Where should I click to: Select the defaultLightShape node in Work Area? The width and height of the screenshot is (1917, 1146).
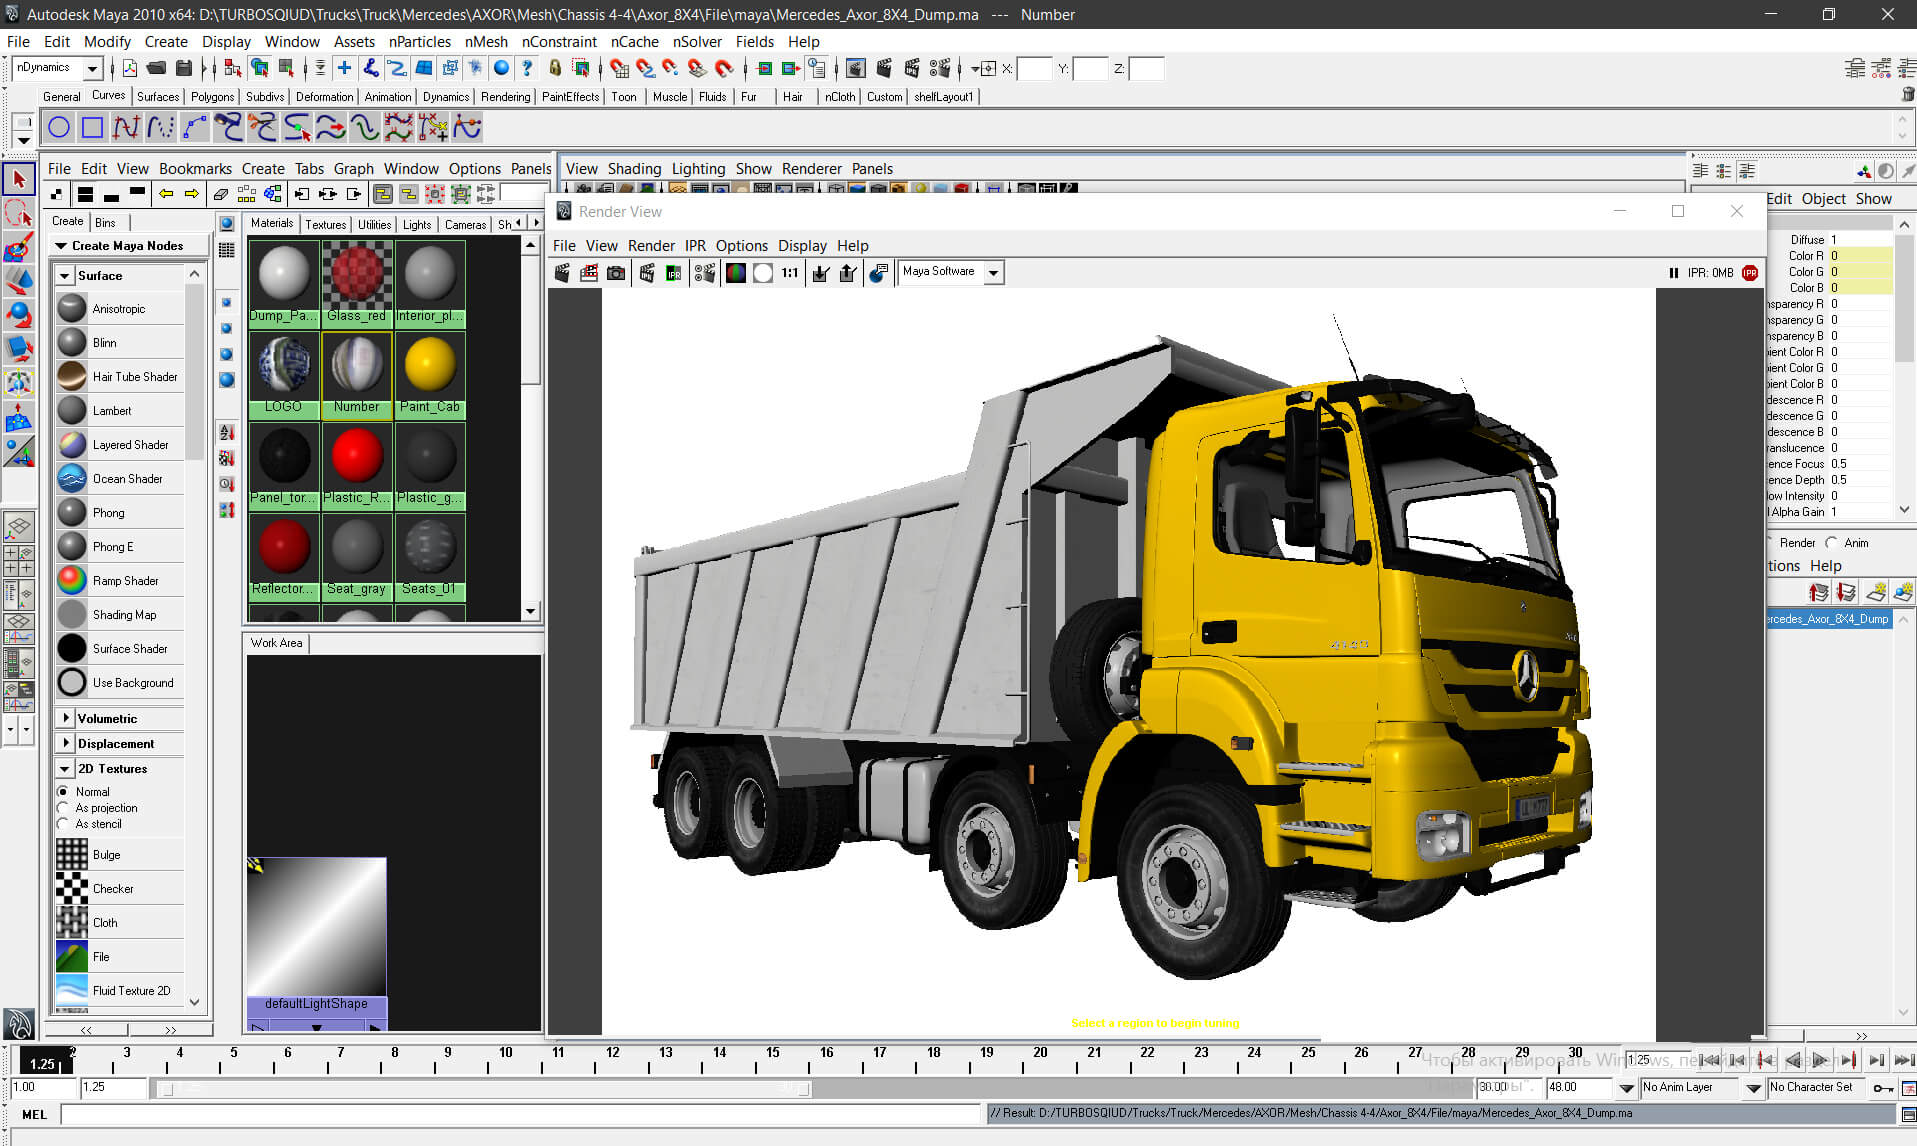point(316,942)
